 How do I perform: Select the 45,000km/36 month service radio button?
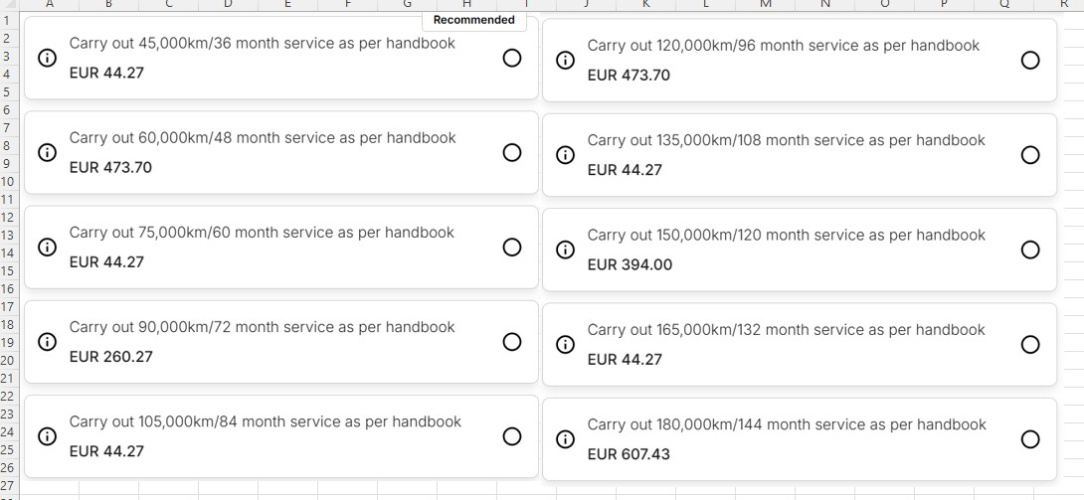click(512, 58)
